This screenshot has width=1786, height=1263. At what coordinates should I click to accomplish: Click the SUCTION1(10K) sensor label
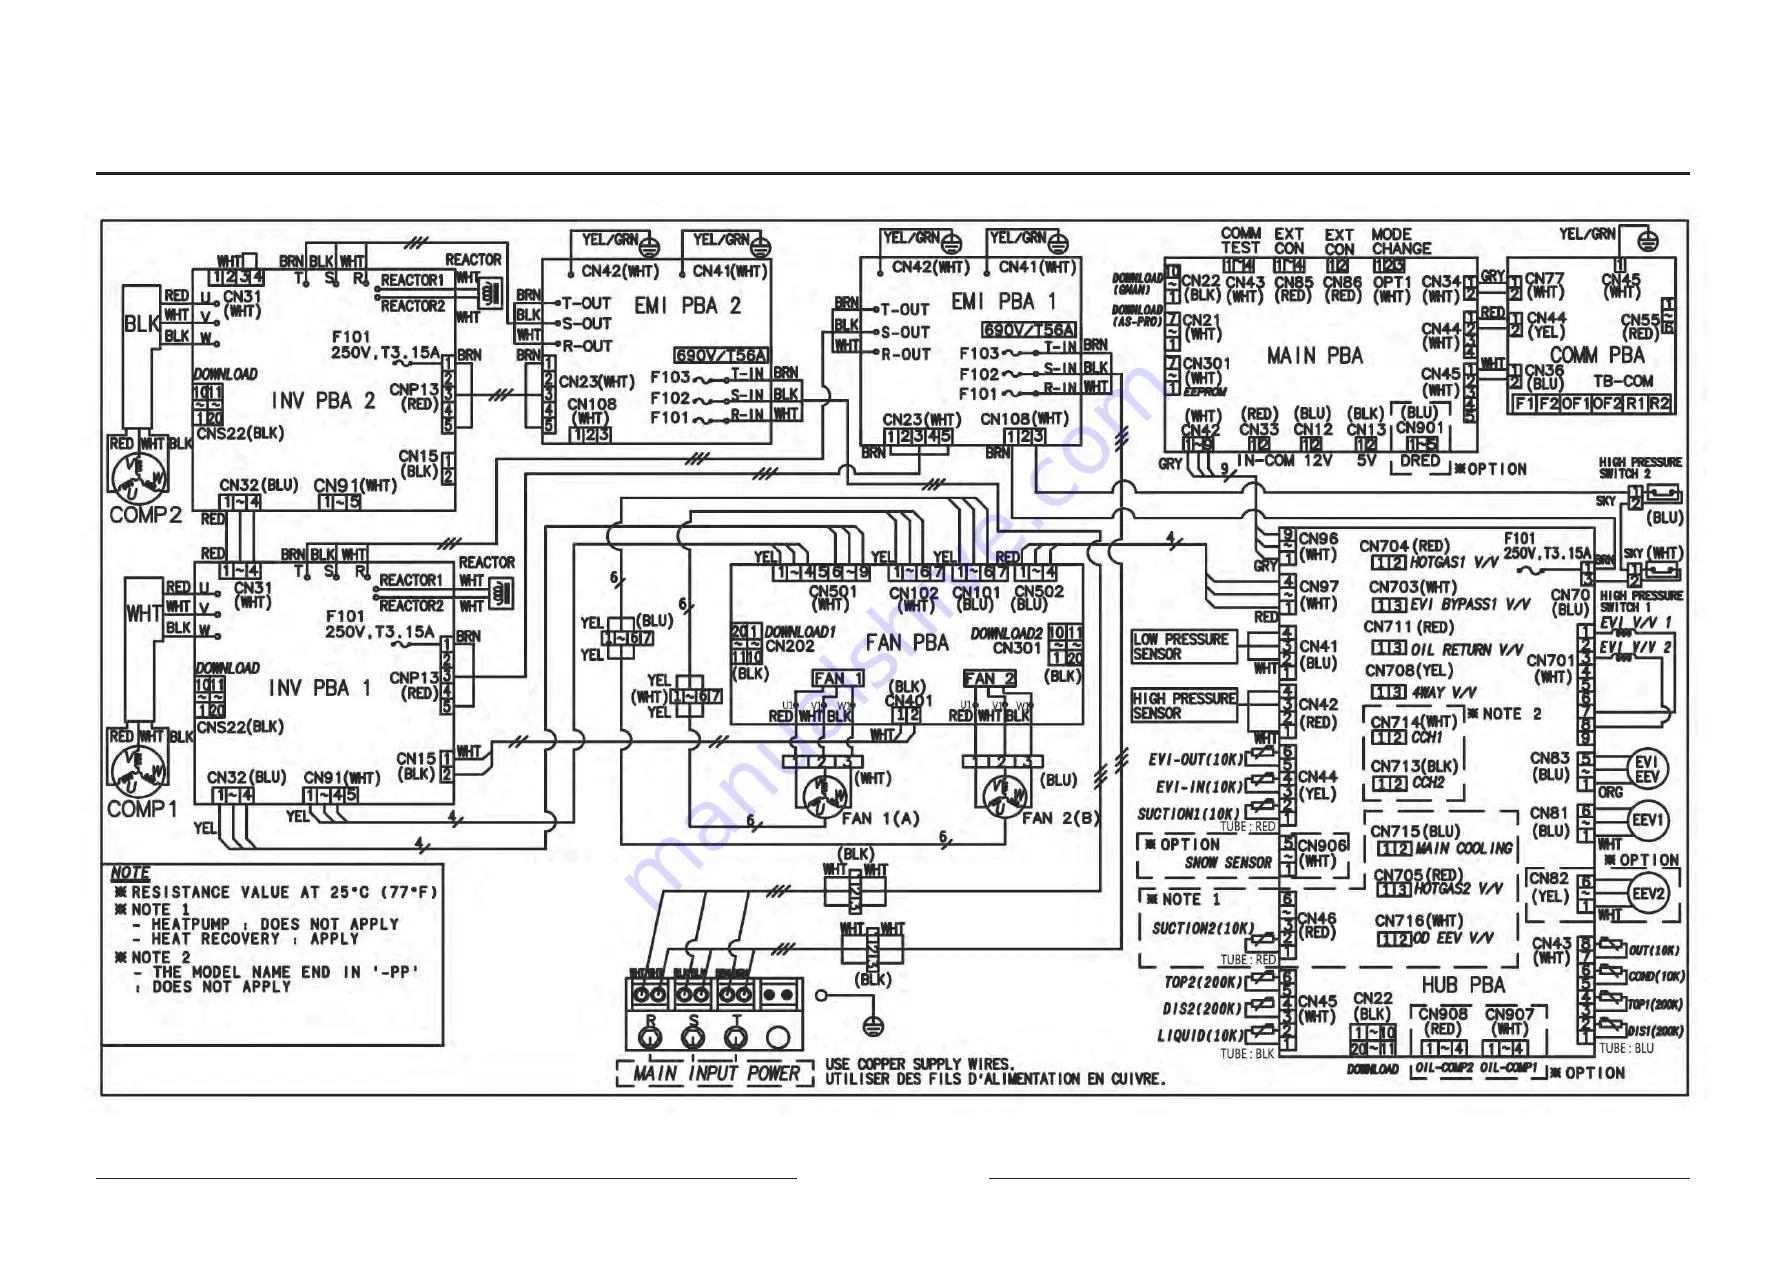pos(1188,814)
